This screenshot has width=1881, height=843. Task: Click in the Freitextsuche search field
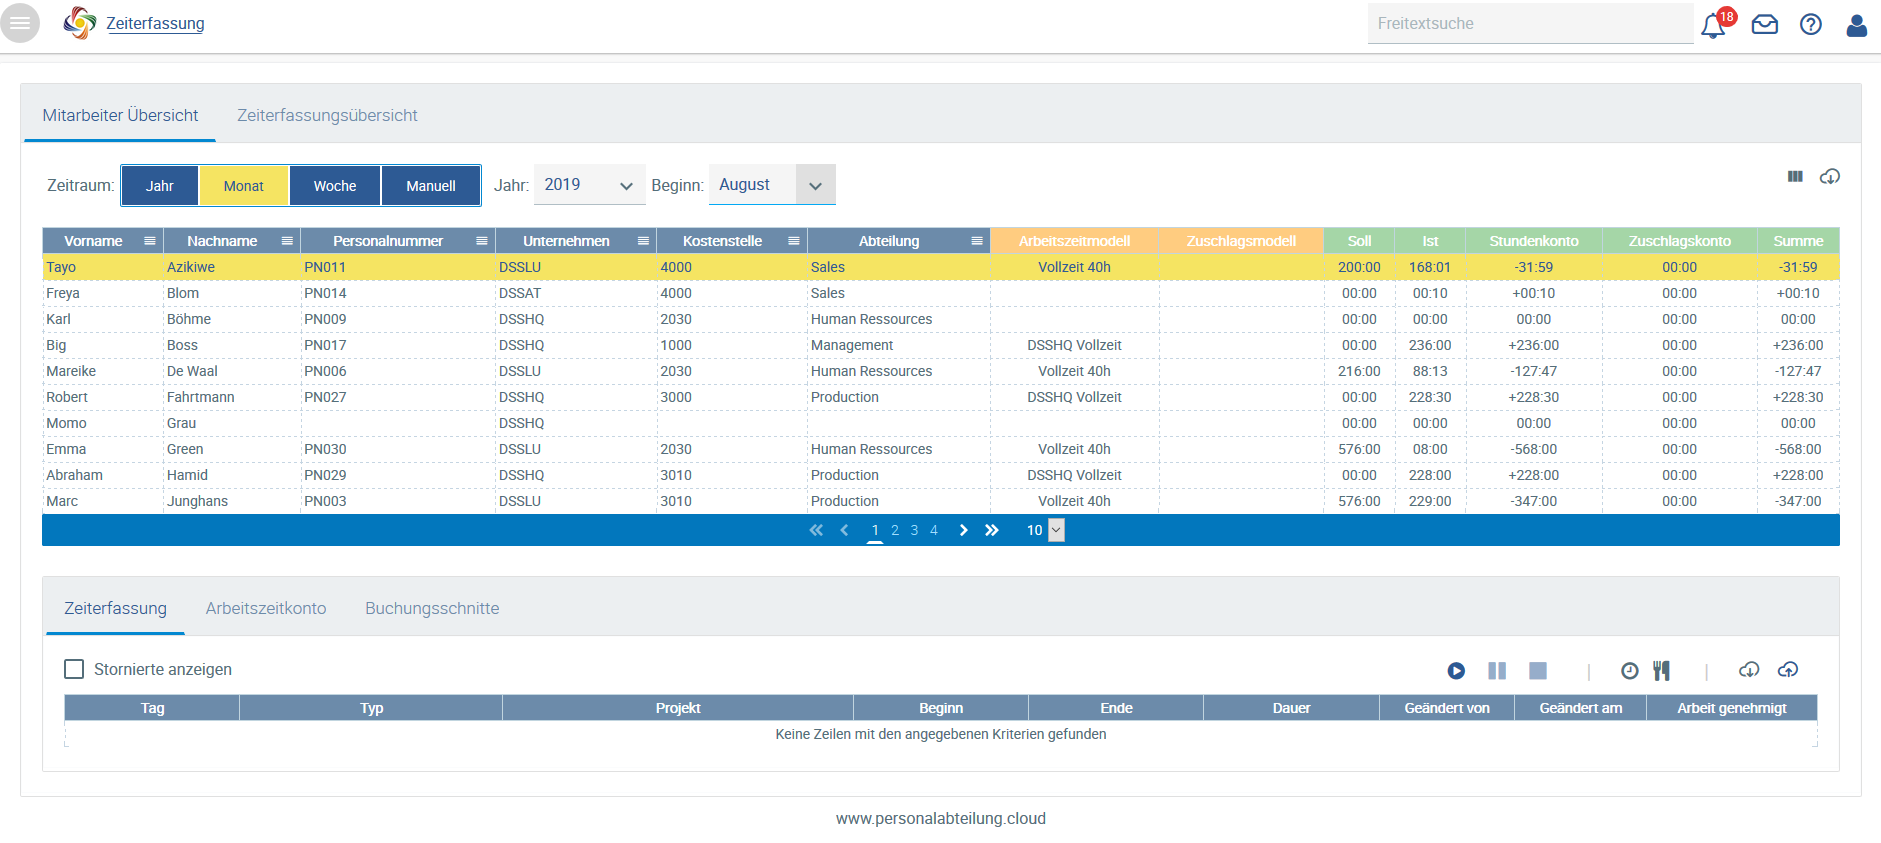tap(1530, 24)
